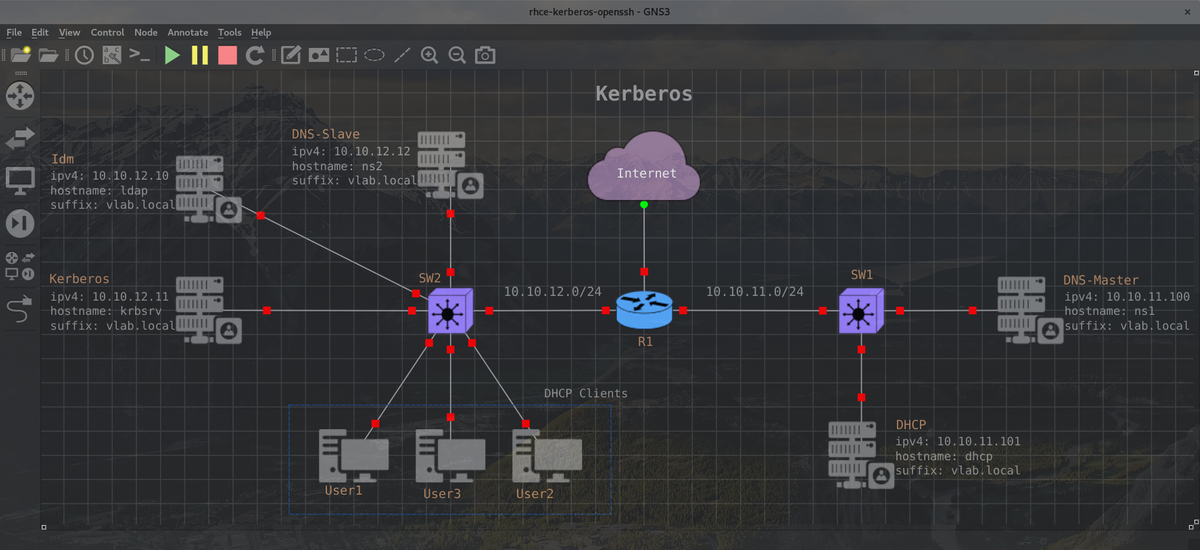
Task: Reload all nodes
Action: pyautogui.click(x=256, y=55)
